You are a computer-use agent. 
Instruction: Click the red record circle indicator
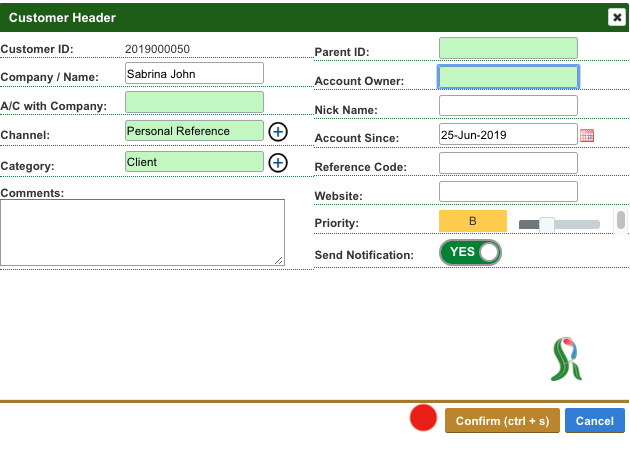point(423,418)
